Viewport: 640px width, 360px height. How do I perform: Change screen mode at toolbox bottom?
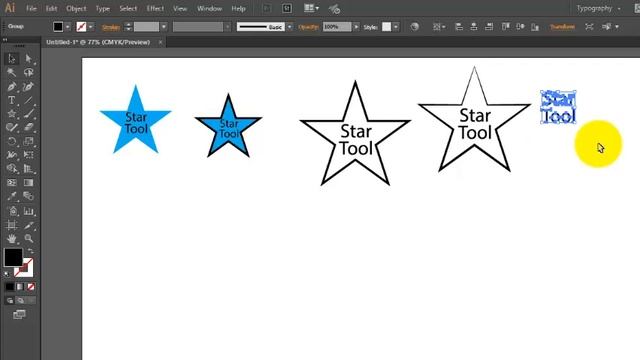19,314
